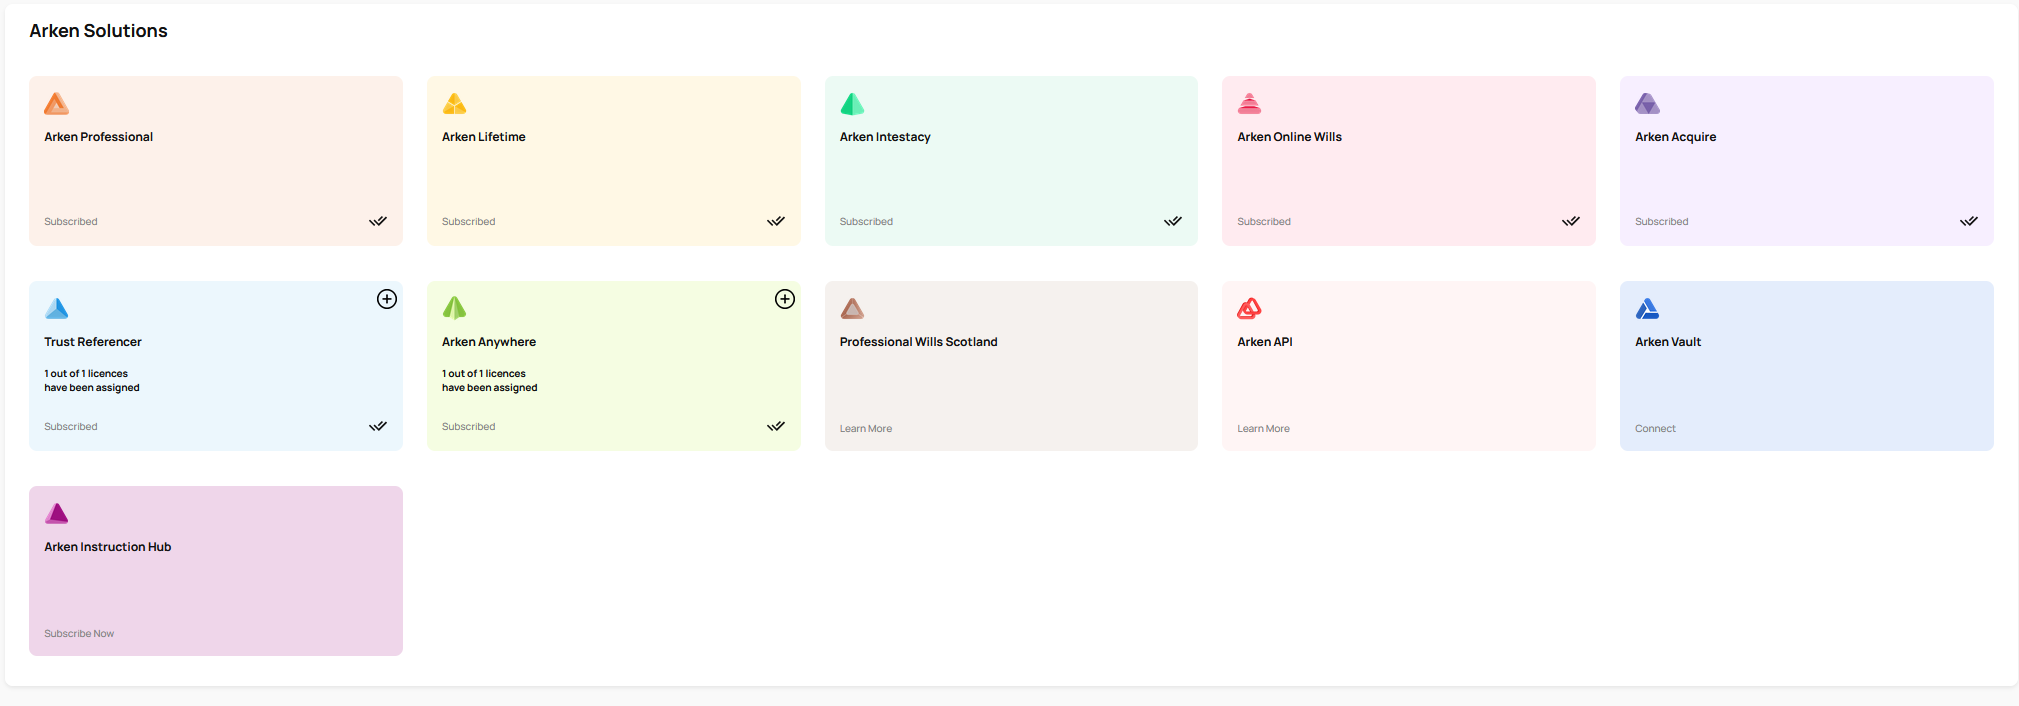Viewport: 2019px width, 706px height.
Task: Click Subscribe Now on Arken Instruction Hub
Action: [x=79, y=634]
